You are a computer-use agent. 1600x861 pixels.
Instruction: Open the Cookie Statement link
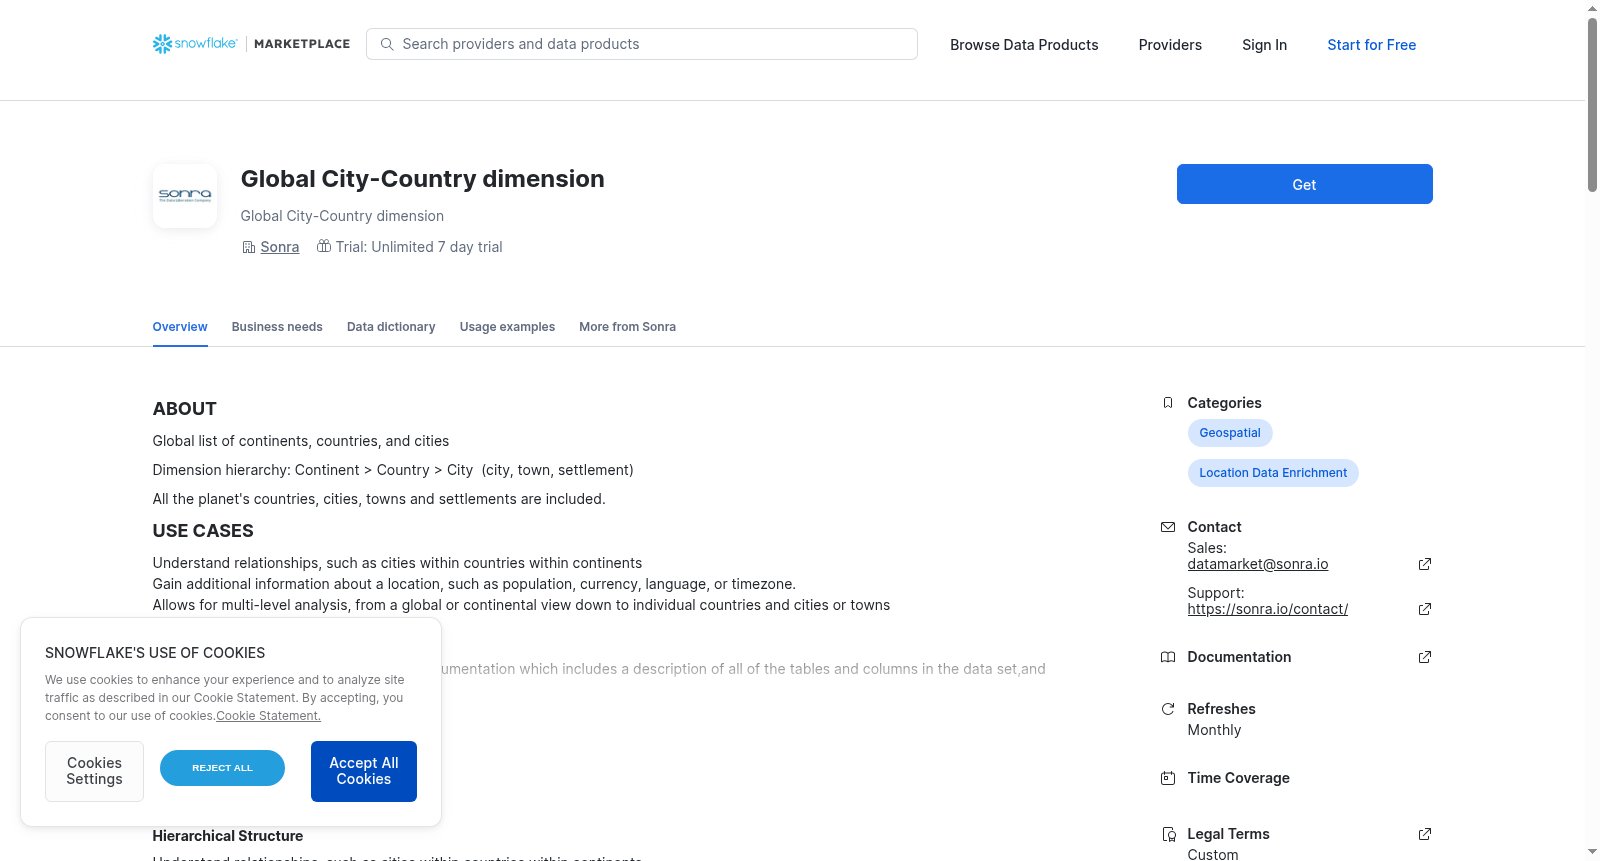pyautogui.click(x=268, y=716)
